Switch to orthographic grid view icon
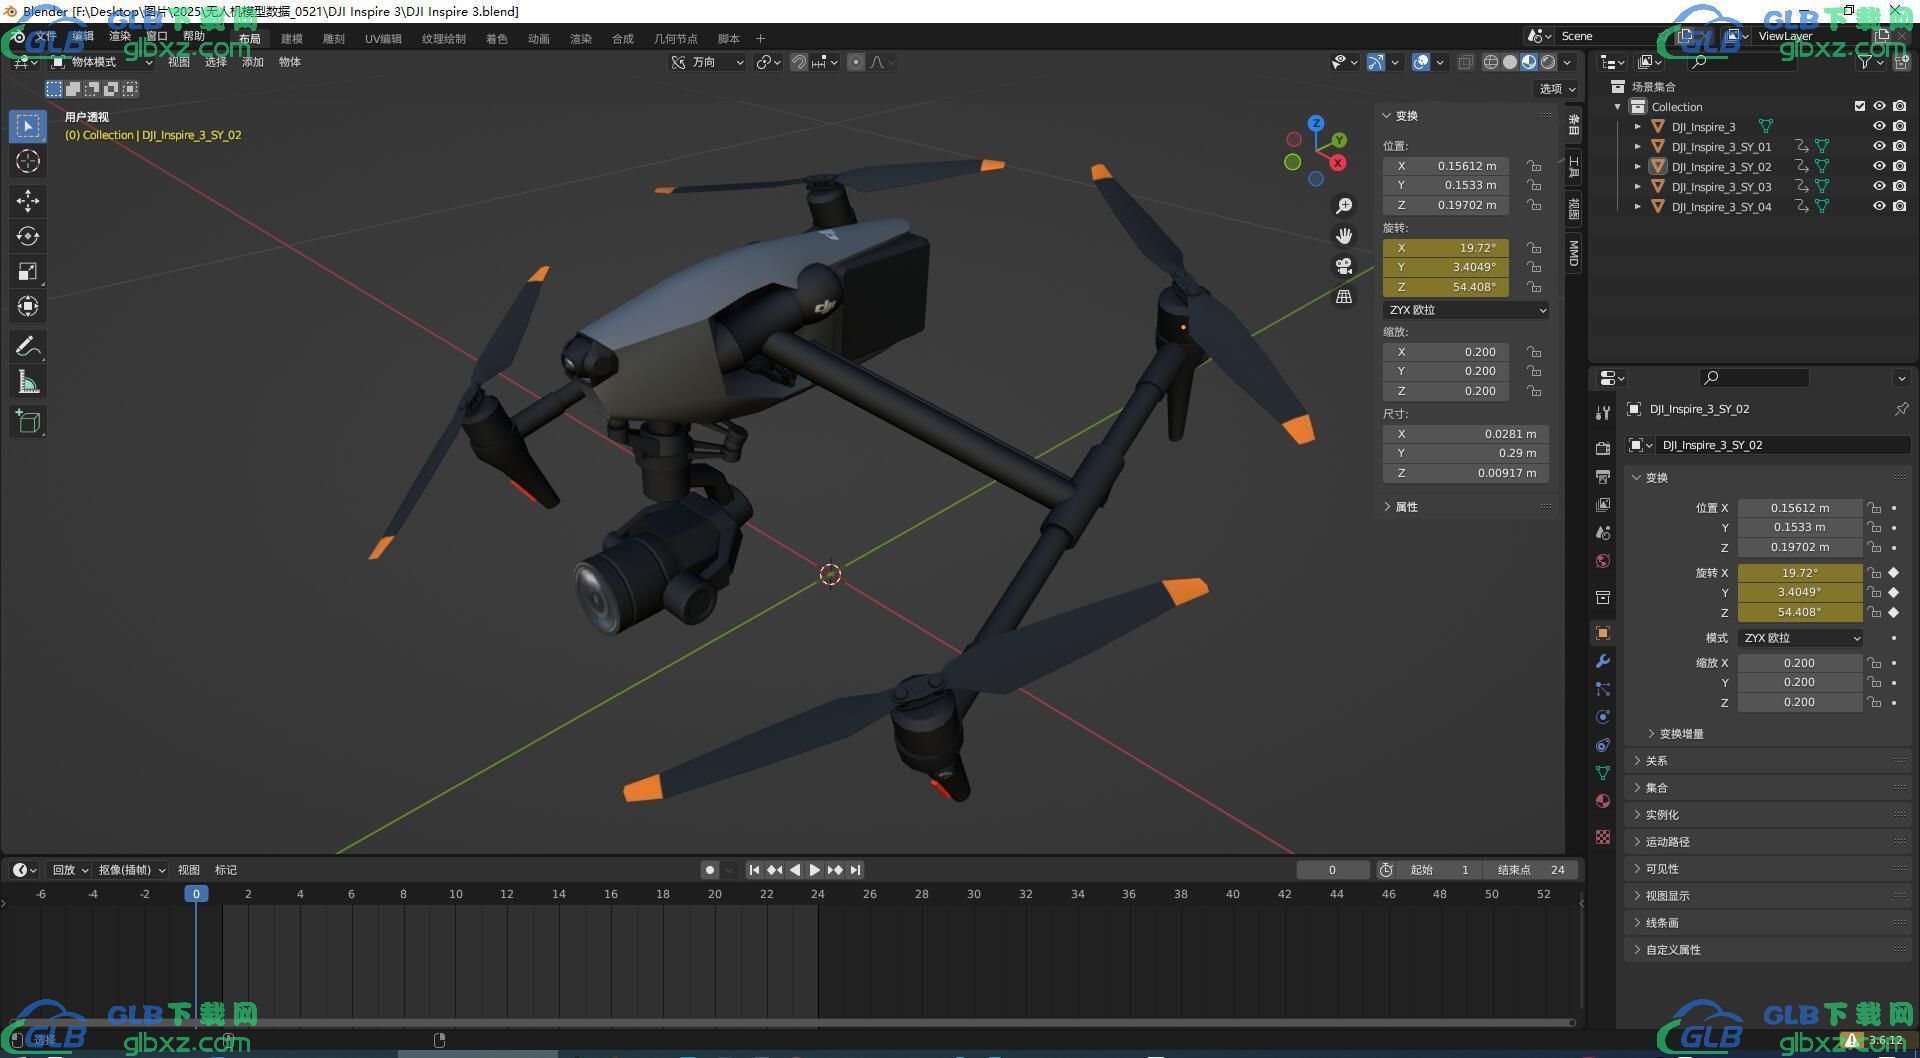The width and height of the screenshot is (1920, 1058). pos(1344,297)
